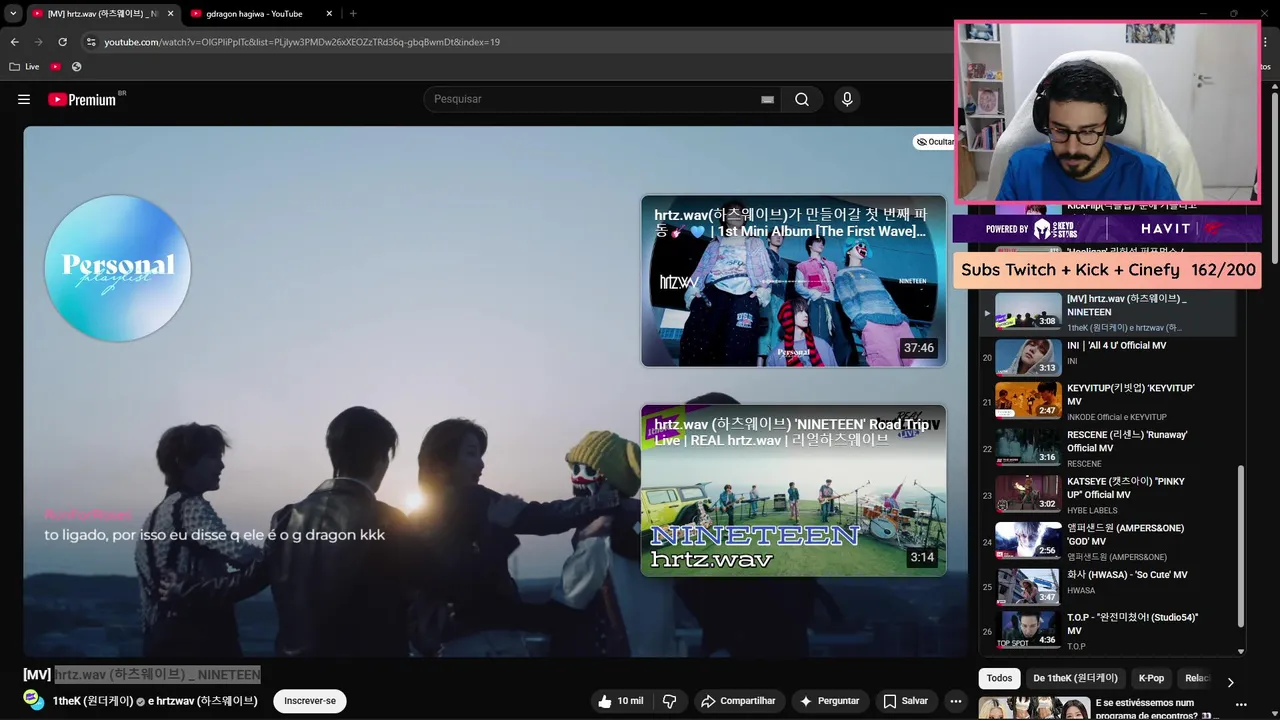Go back with browser back arrow
1280x720 pixels.
coord(14,42)
